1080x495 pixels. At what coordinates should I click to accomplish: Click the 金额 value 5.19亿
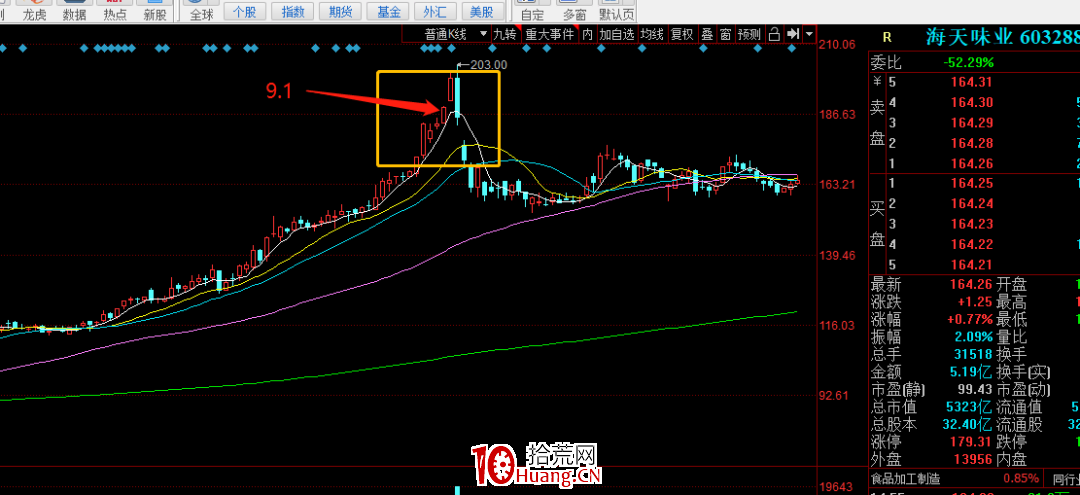pyautogui.click(x=970, y=372)
